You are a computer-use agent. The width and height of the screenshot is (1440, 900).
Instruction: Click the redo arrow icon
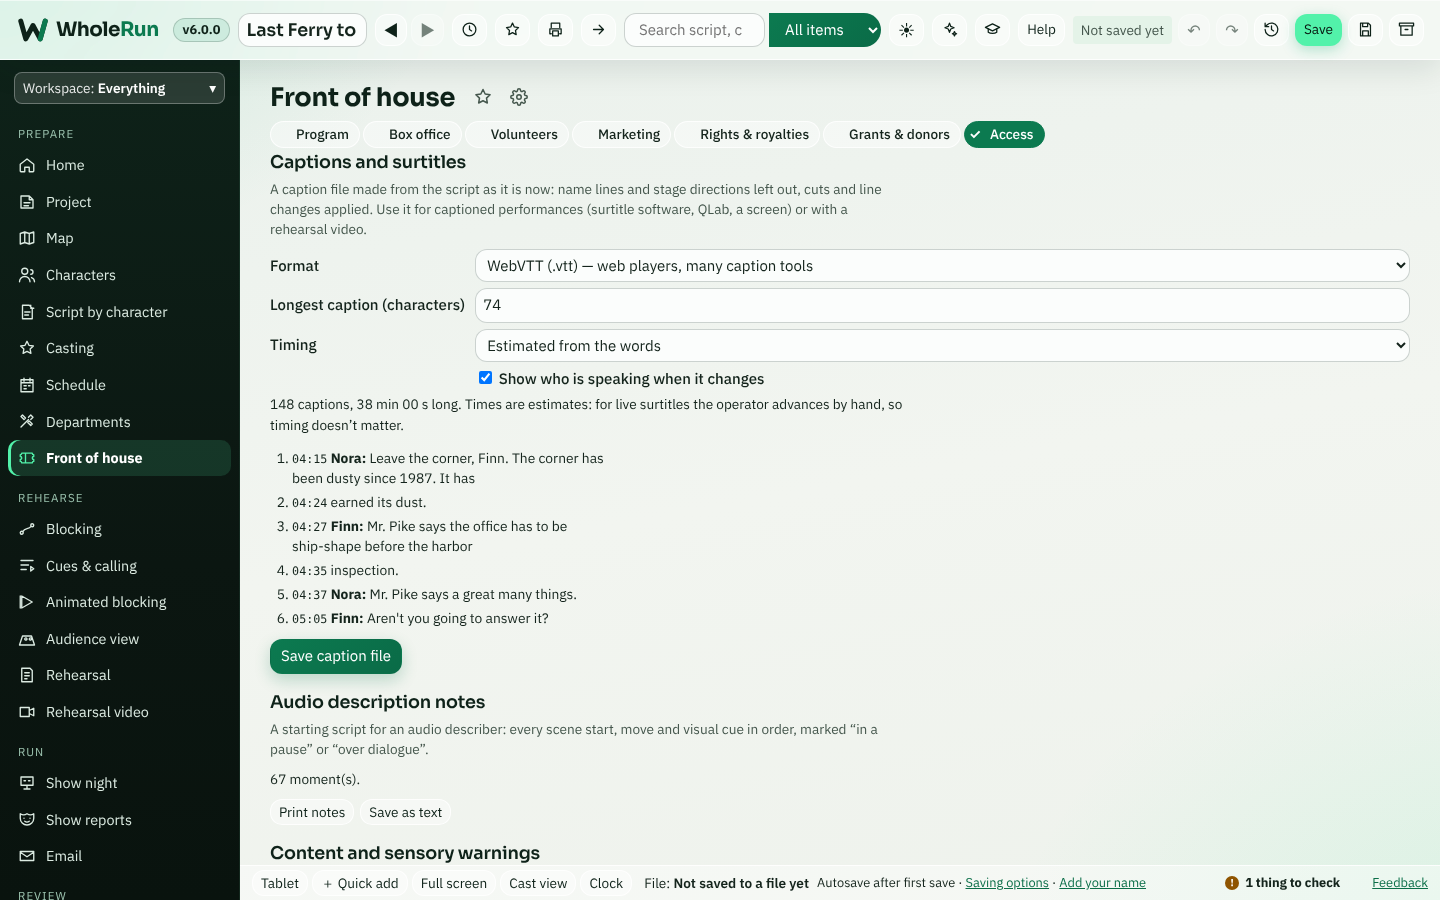pos(1232,30)
